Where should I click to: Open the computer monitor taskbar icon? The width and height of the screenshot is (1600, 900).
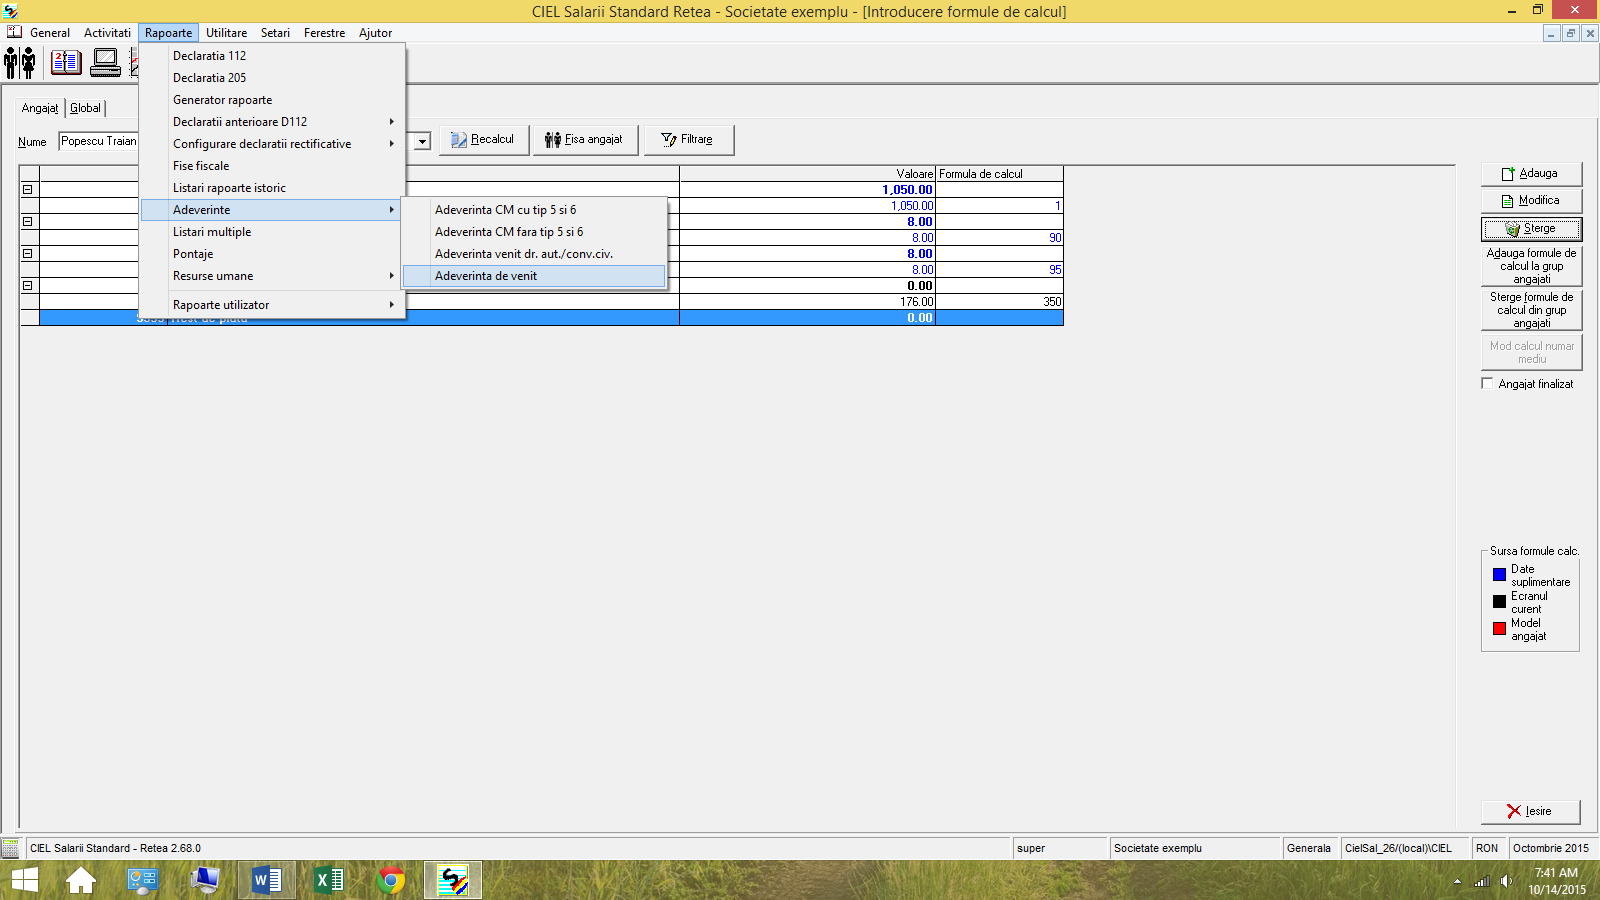coord(205,880)
